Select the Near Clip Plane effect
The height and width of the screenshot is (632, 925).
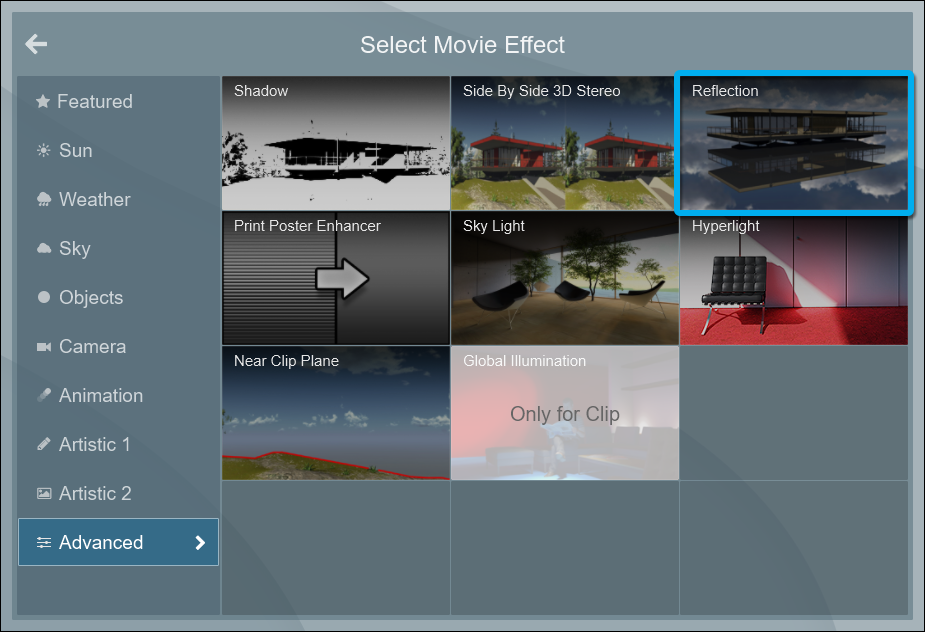[x=335, y=413]
